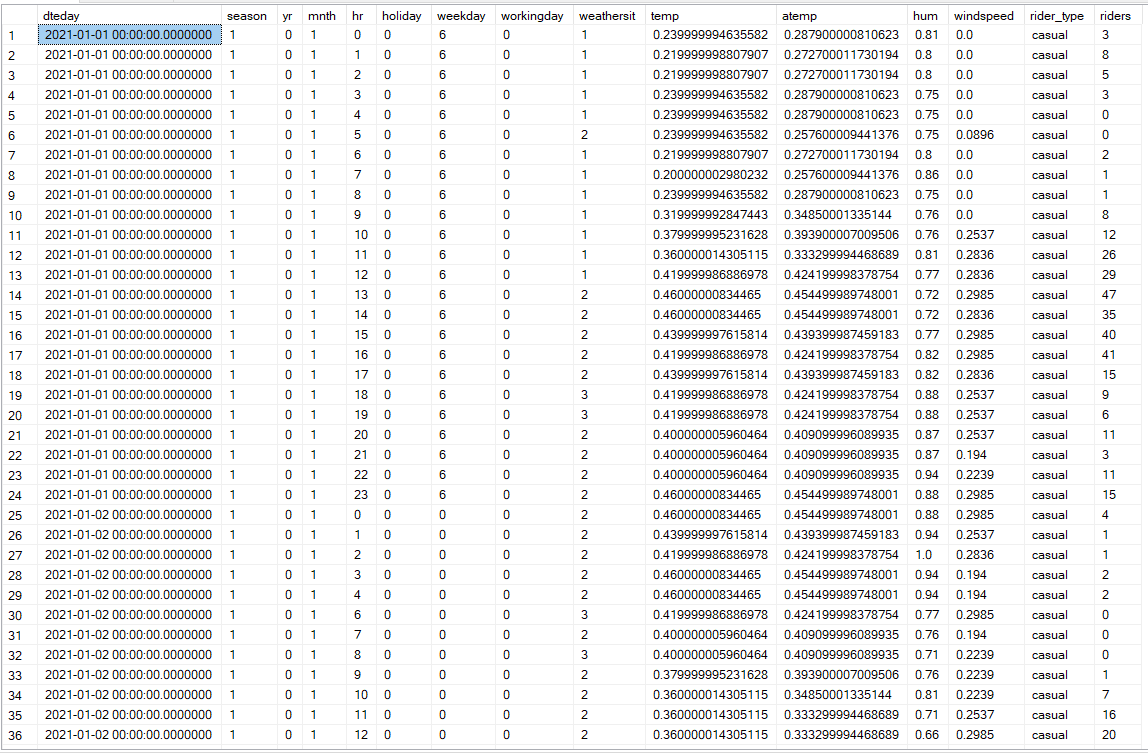This screenshot has width=1148, height=753.
Task: Click temp value 0.319999992847443 in row 10
Action: tap(710, 215)
